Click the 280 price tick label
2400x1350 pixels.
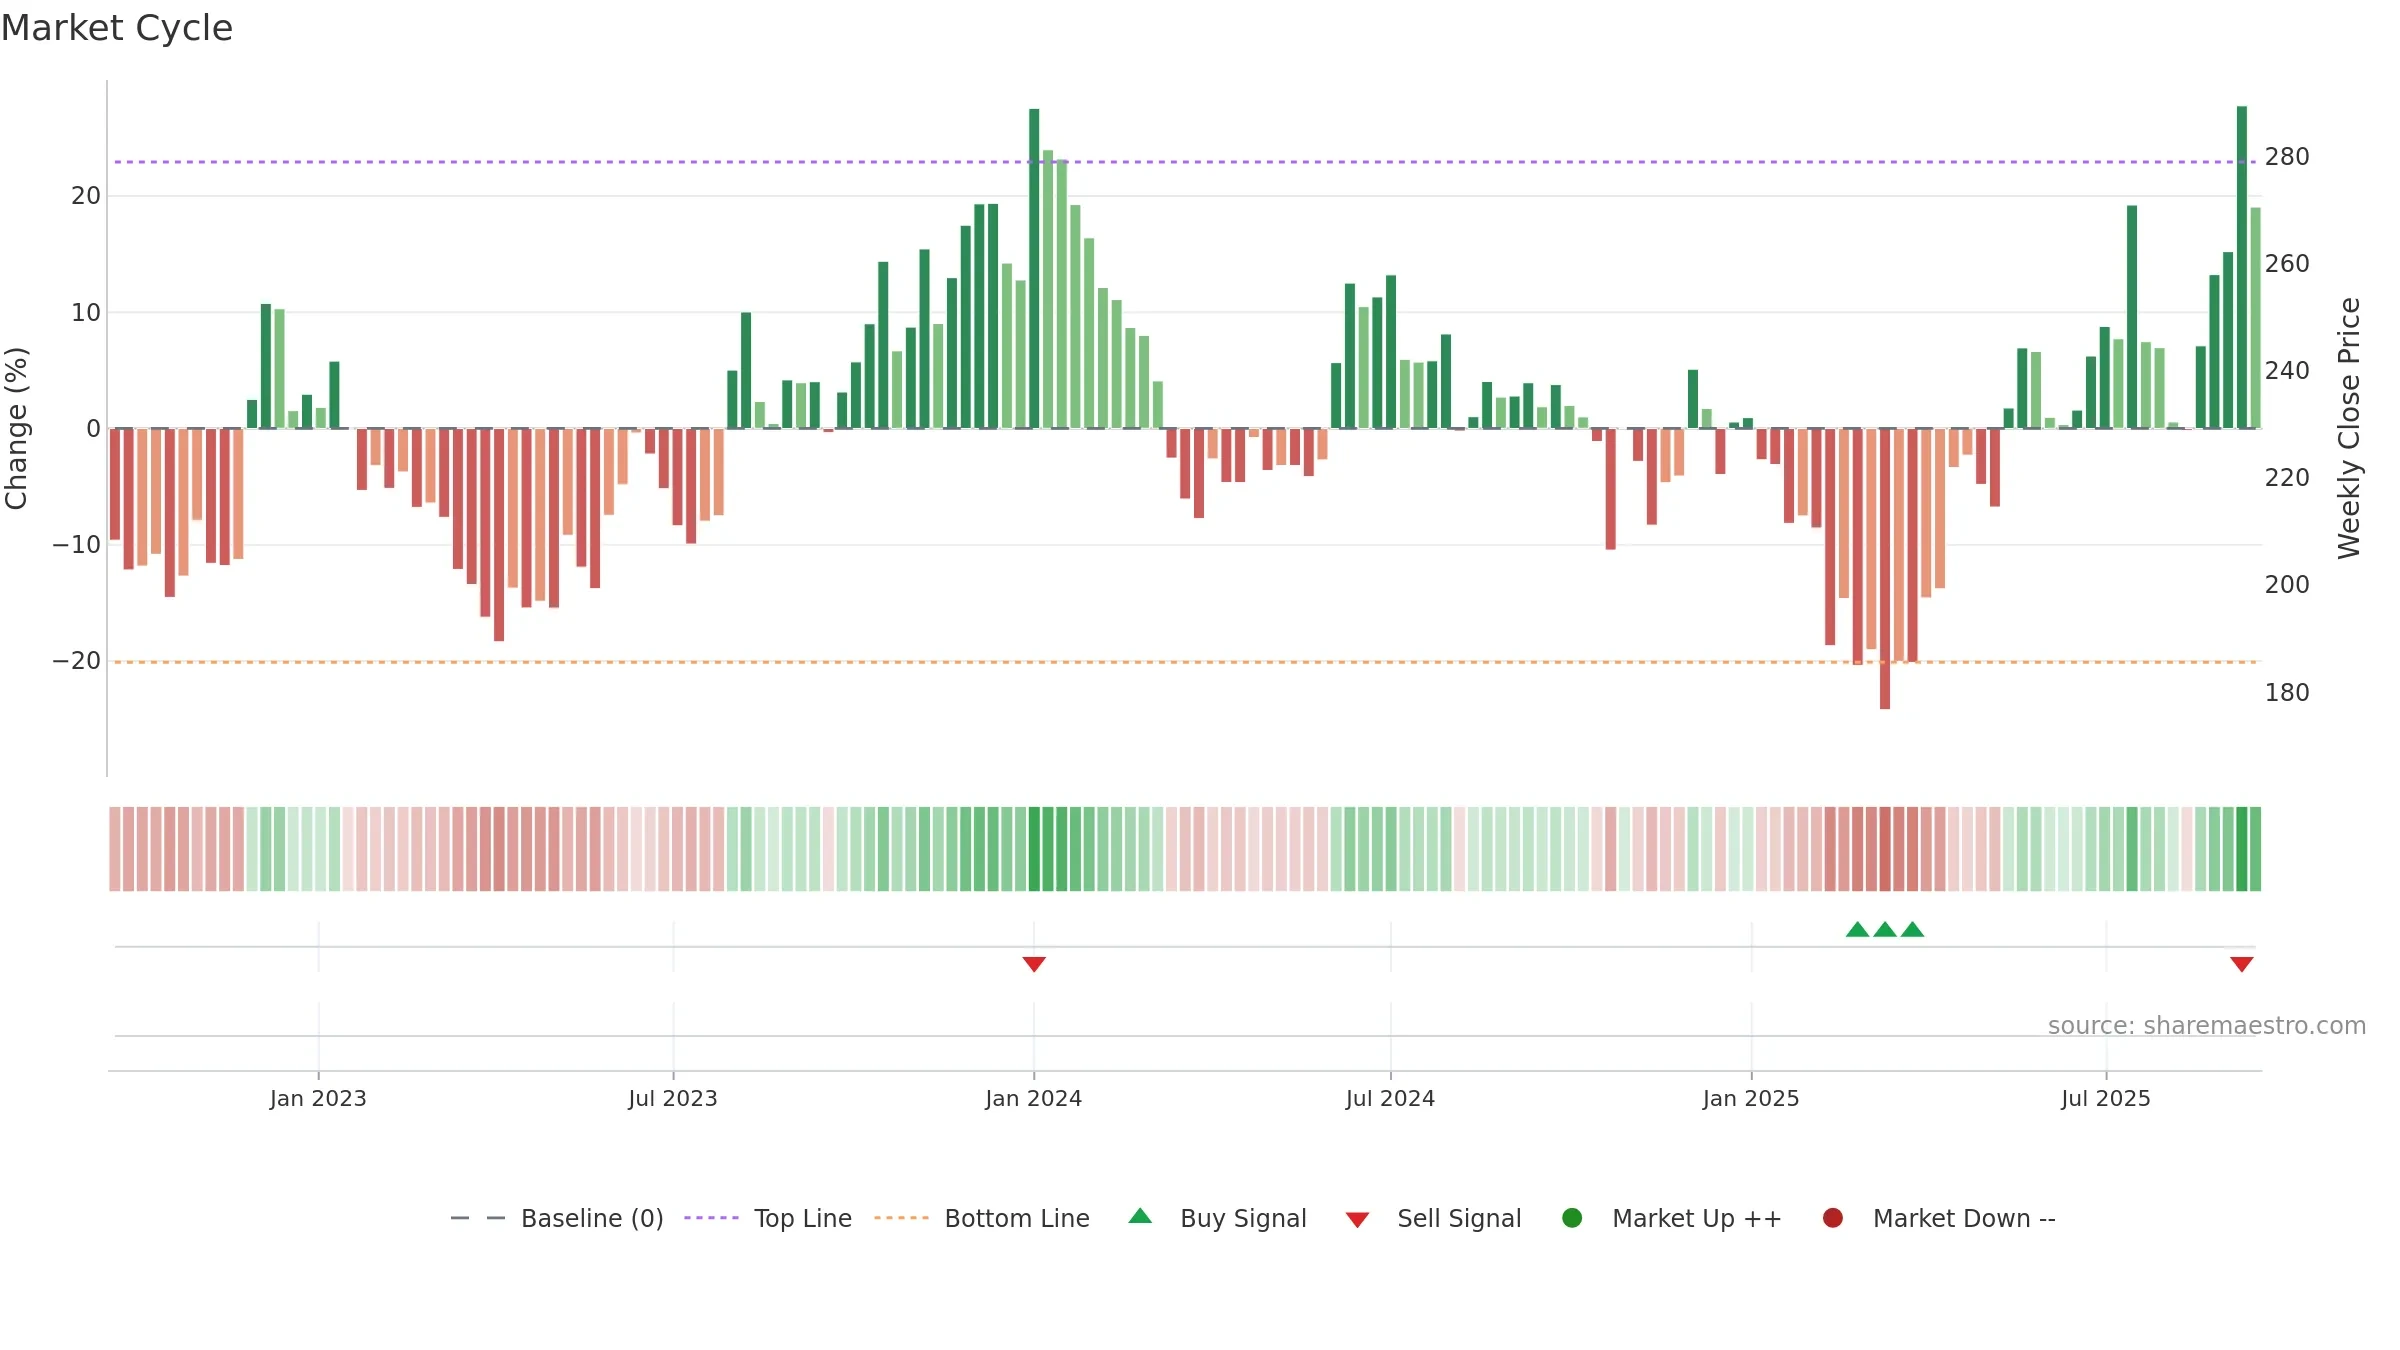click(2287, 157)
